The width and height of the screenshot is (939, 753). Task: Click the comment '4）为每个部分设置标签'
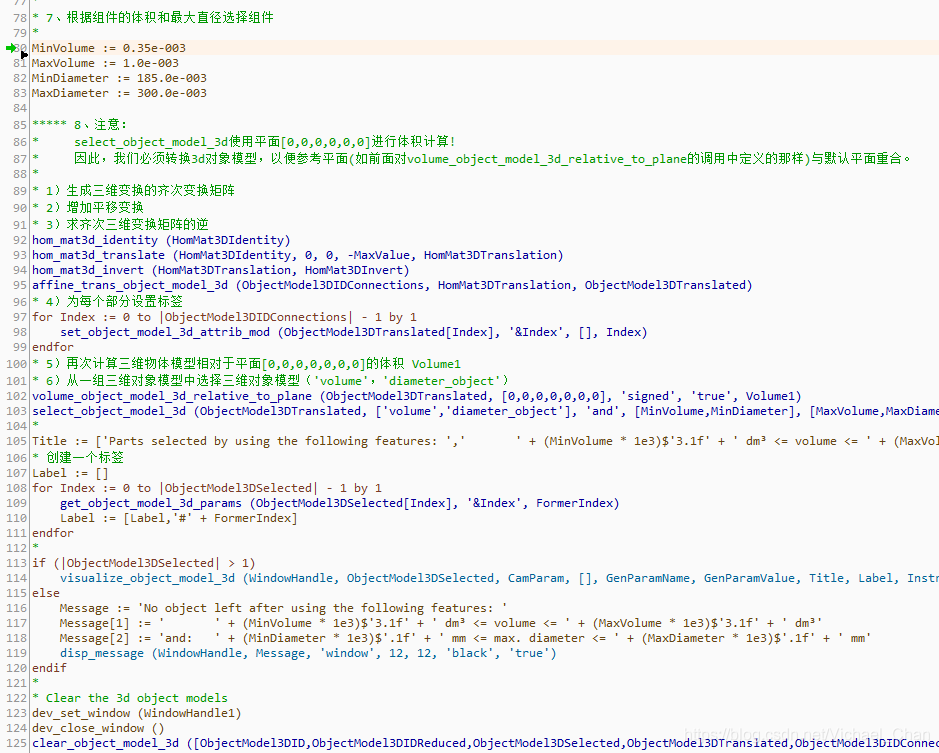[107, 301]
